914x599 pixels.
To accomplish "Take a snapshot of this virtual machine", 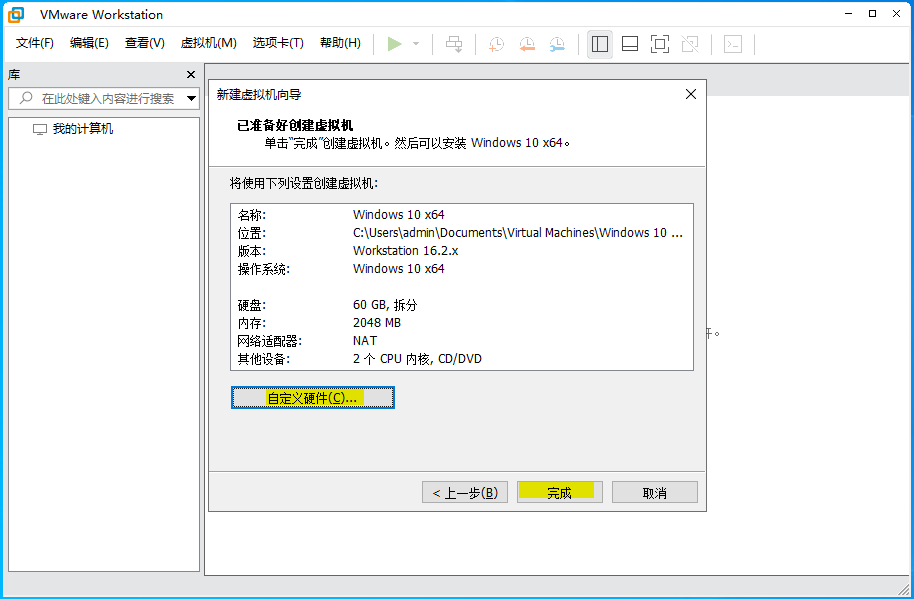I will (x=496, y=44).
